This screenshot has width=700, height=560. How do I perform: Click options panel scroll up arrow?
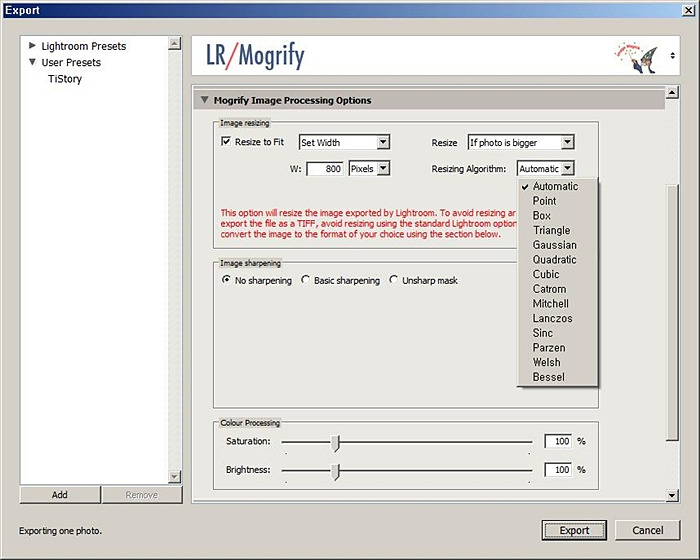pyautogui.click(x=672, y=92)
